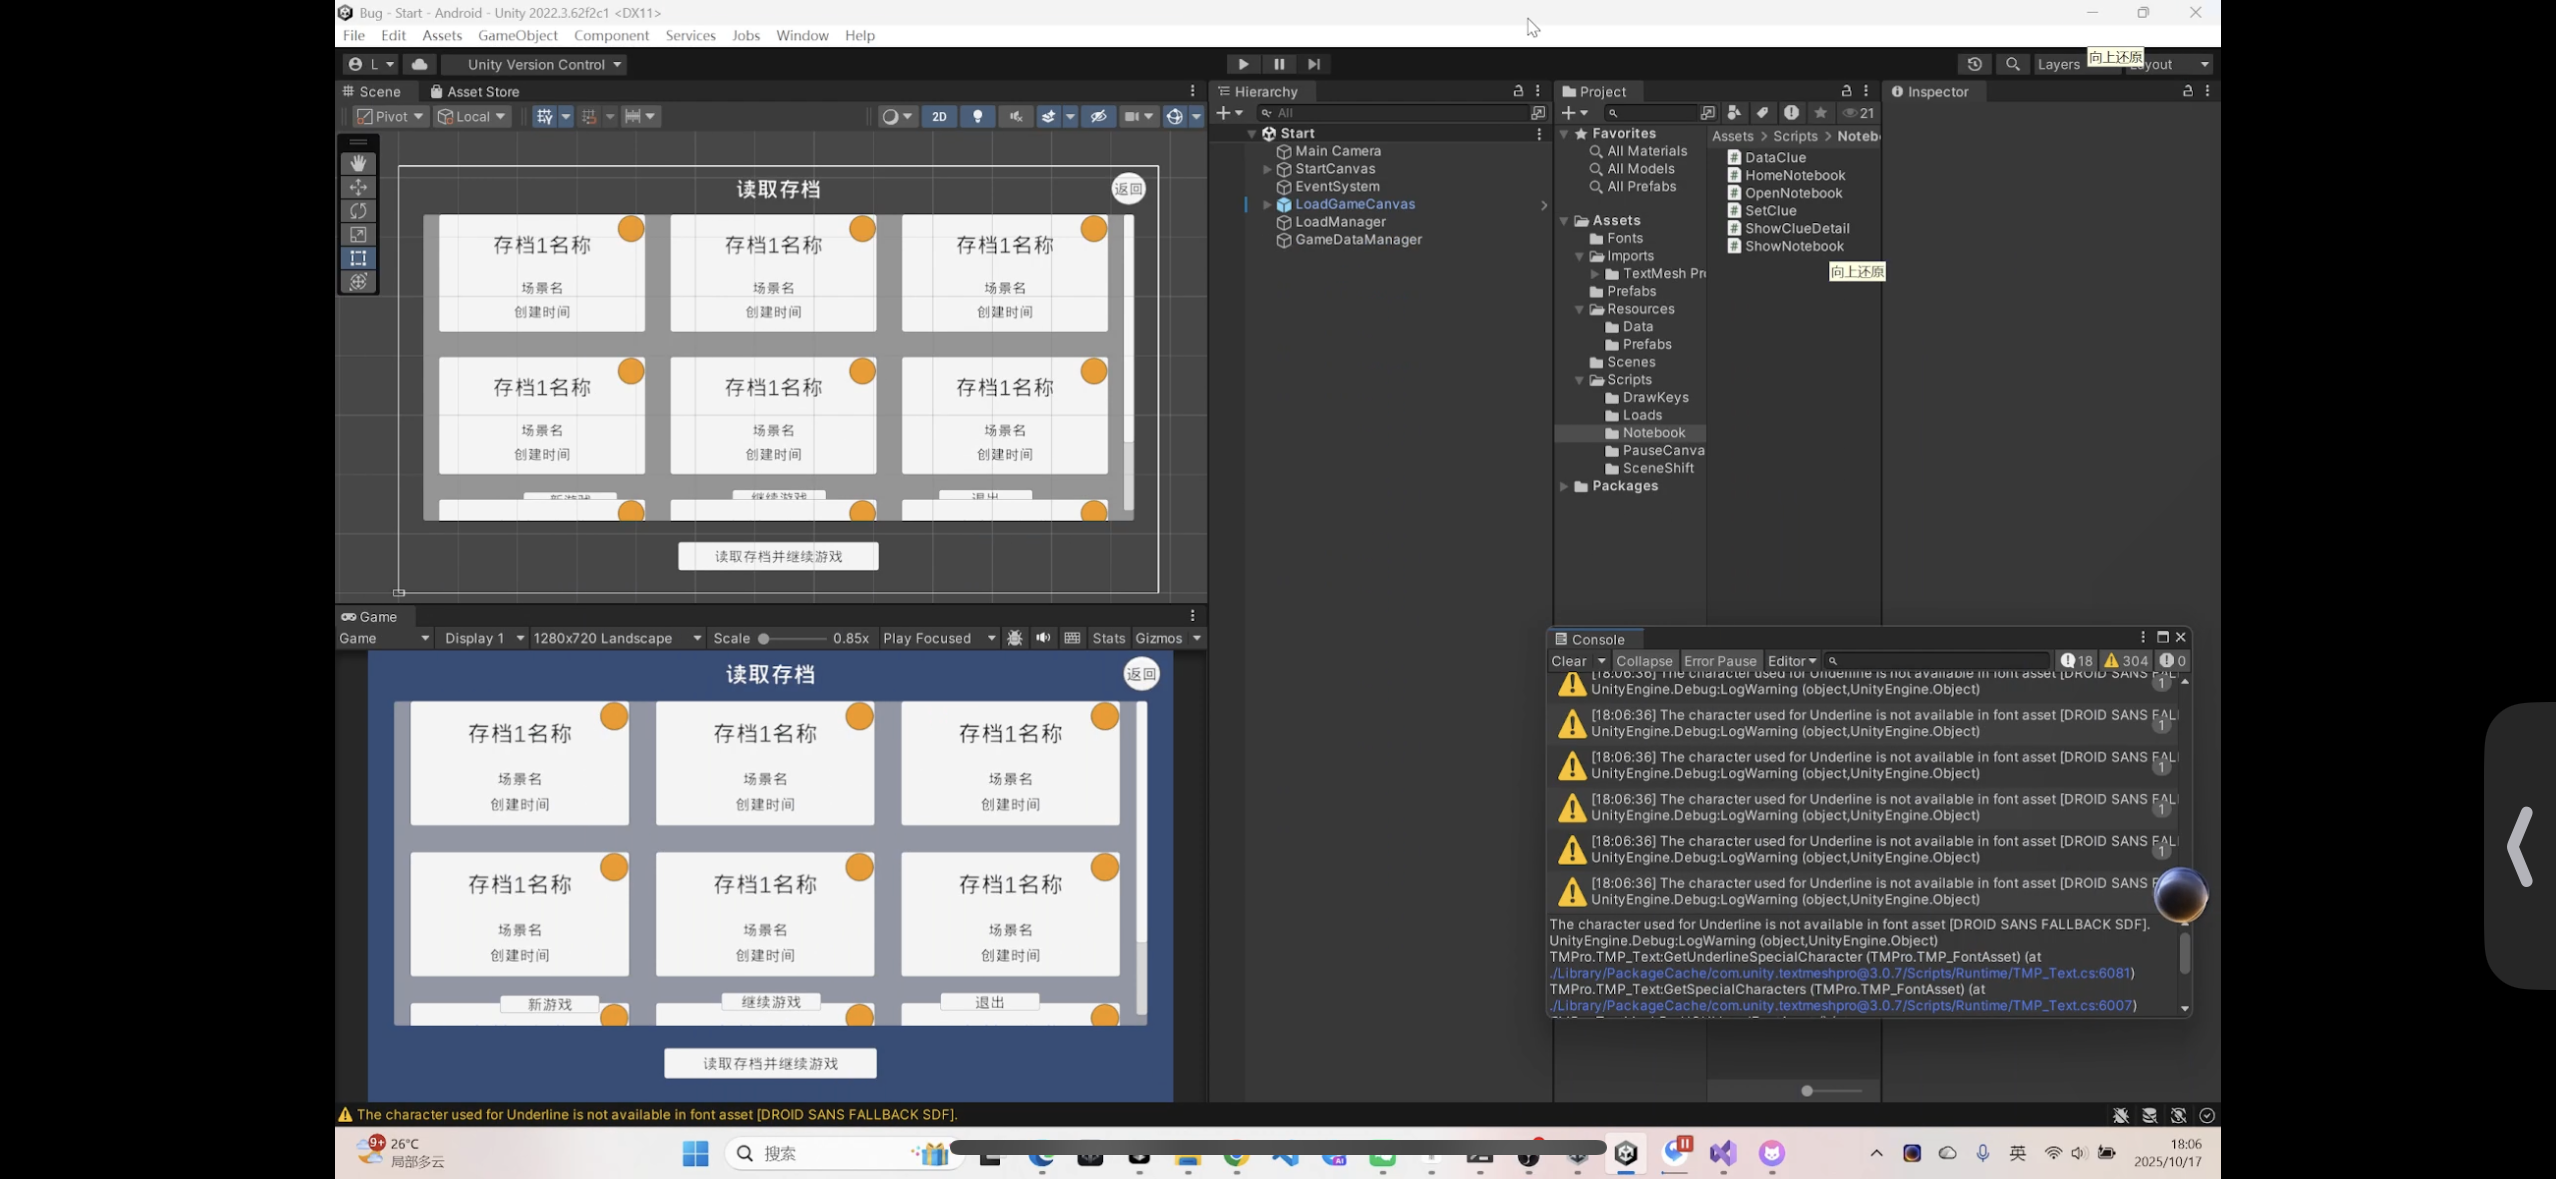Image resolution: width=2556 pixels, height=1179 pixels.
Task: Toggle scene lighting bulb icon
Action: 977,116
